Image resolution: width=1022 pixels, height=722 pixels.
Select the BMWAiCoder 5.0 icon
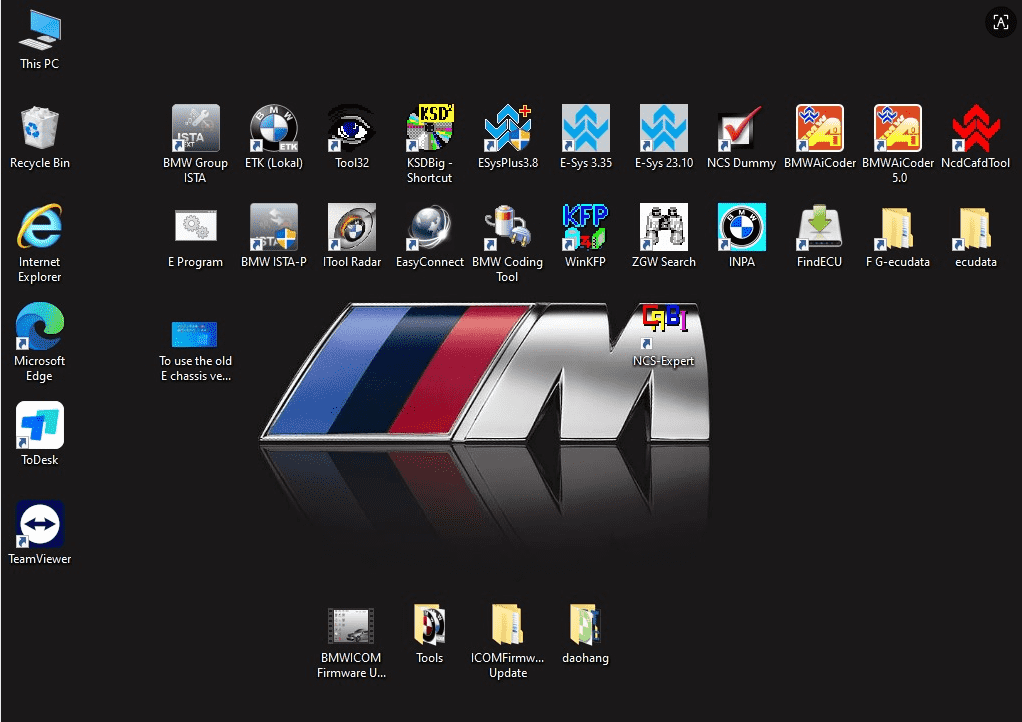pos(898,129)
